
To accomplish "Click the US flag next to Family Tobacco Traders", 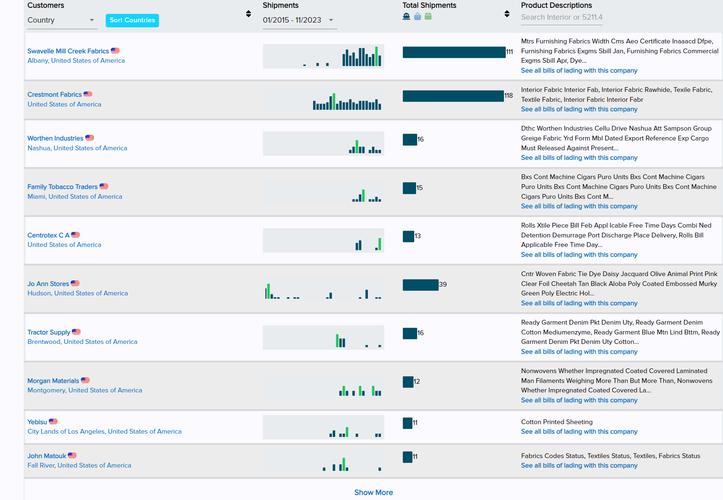I will [104, 186].
